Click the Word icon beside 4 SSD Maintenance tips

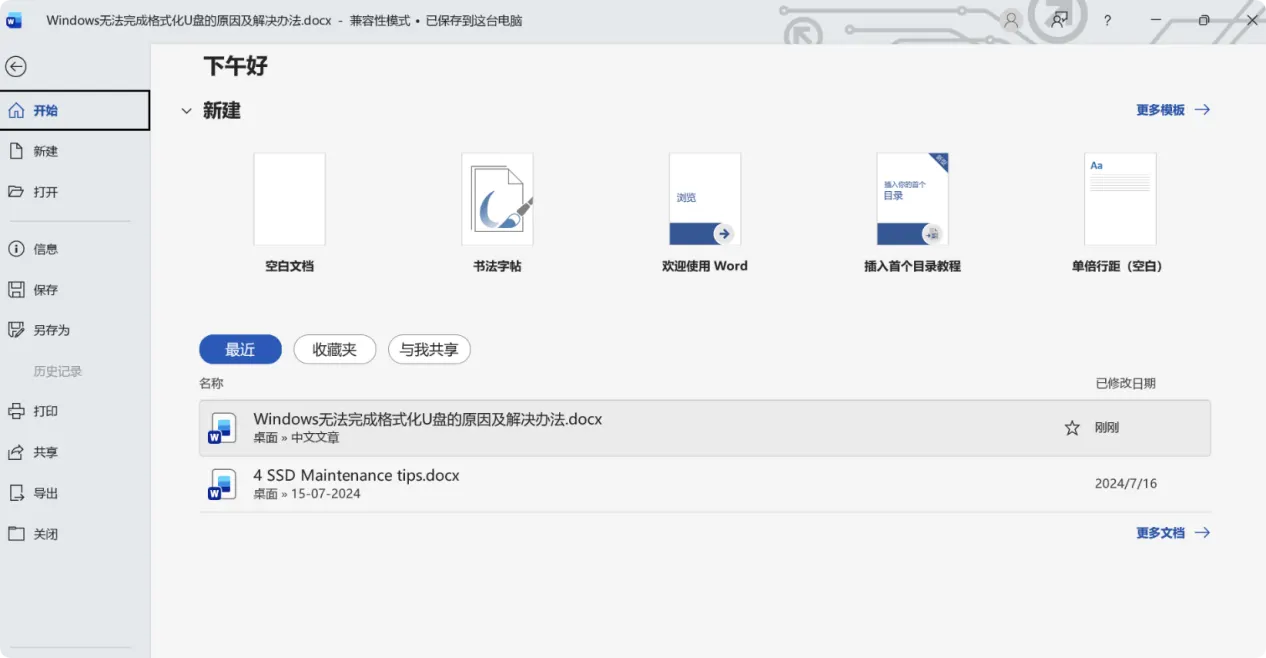[222, 484]
